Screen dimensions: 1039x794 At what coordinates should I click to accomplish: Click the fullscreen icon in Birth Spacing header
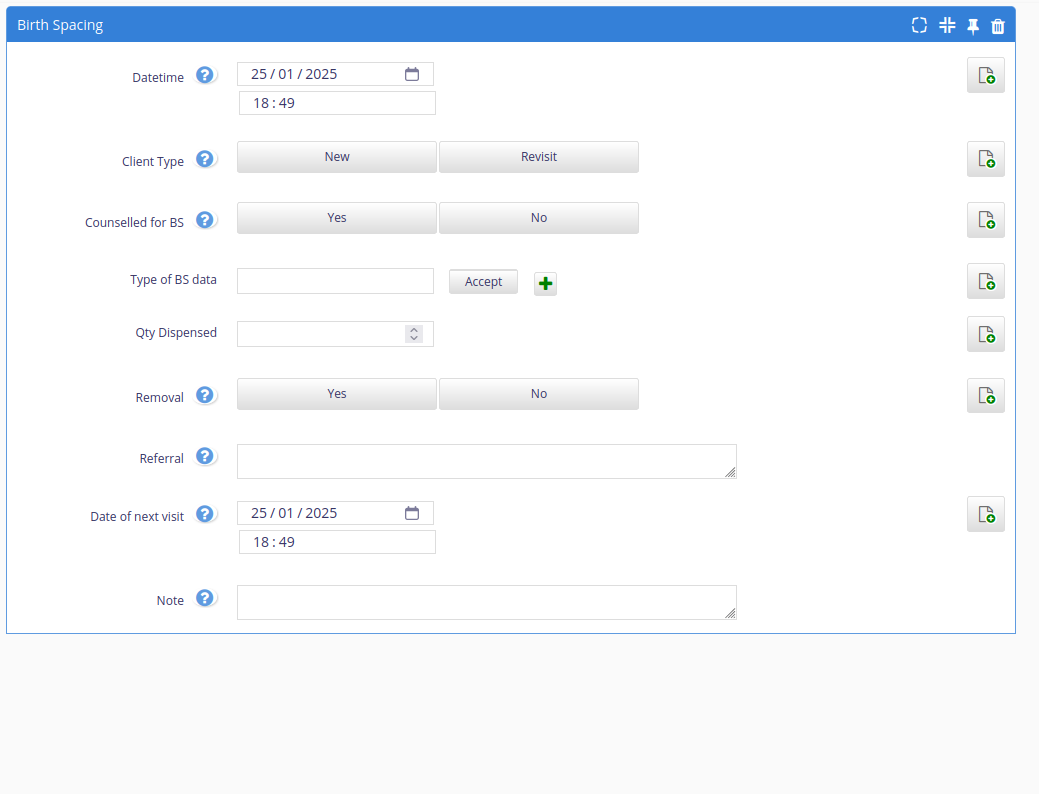tap(919, 25)
